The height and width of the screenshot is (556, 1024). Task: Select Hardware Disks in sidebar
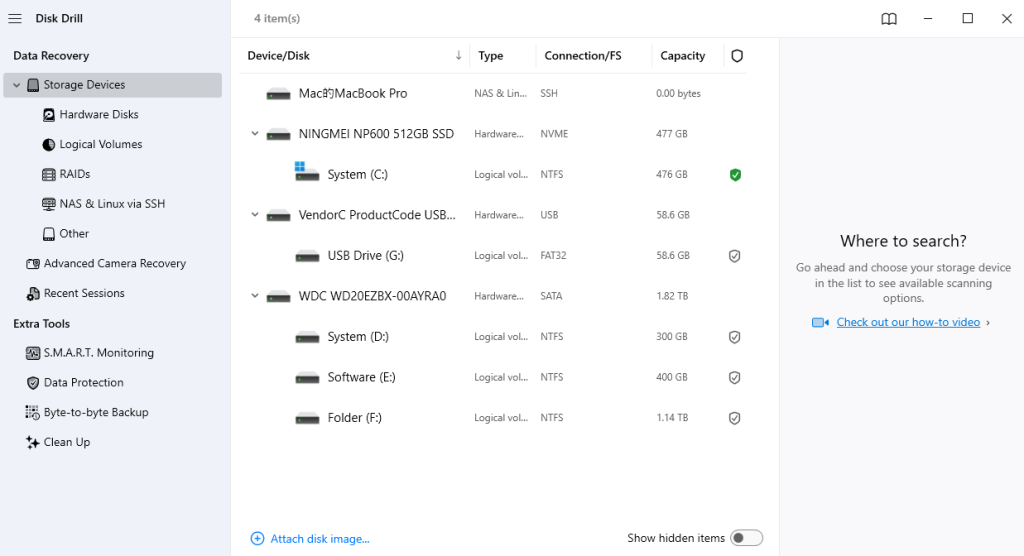pyautogui.click(x=99, y=114)
